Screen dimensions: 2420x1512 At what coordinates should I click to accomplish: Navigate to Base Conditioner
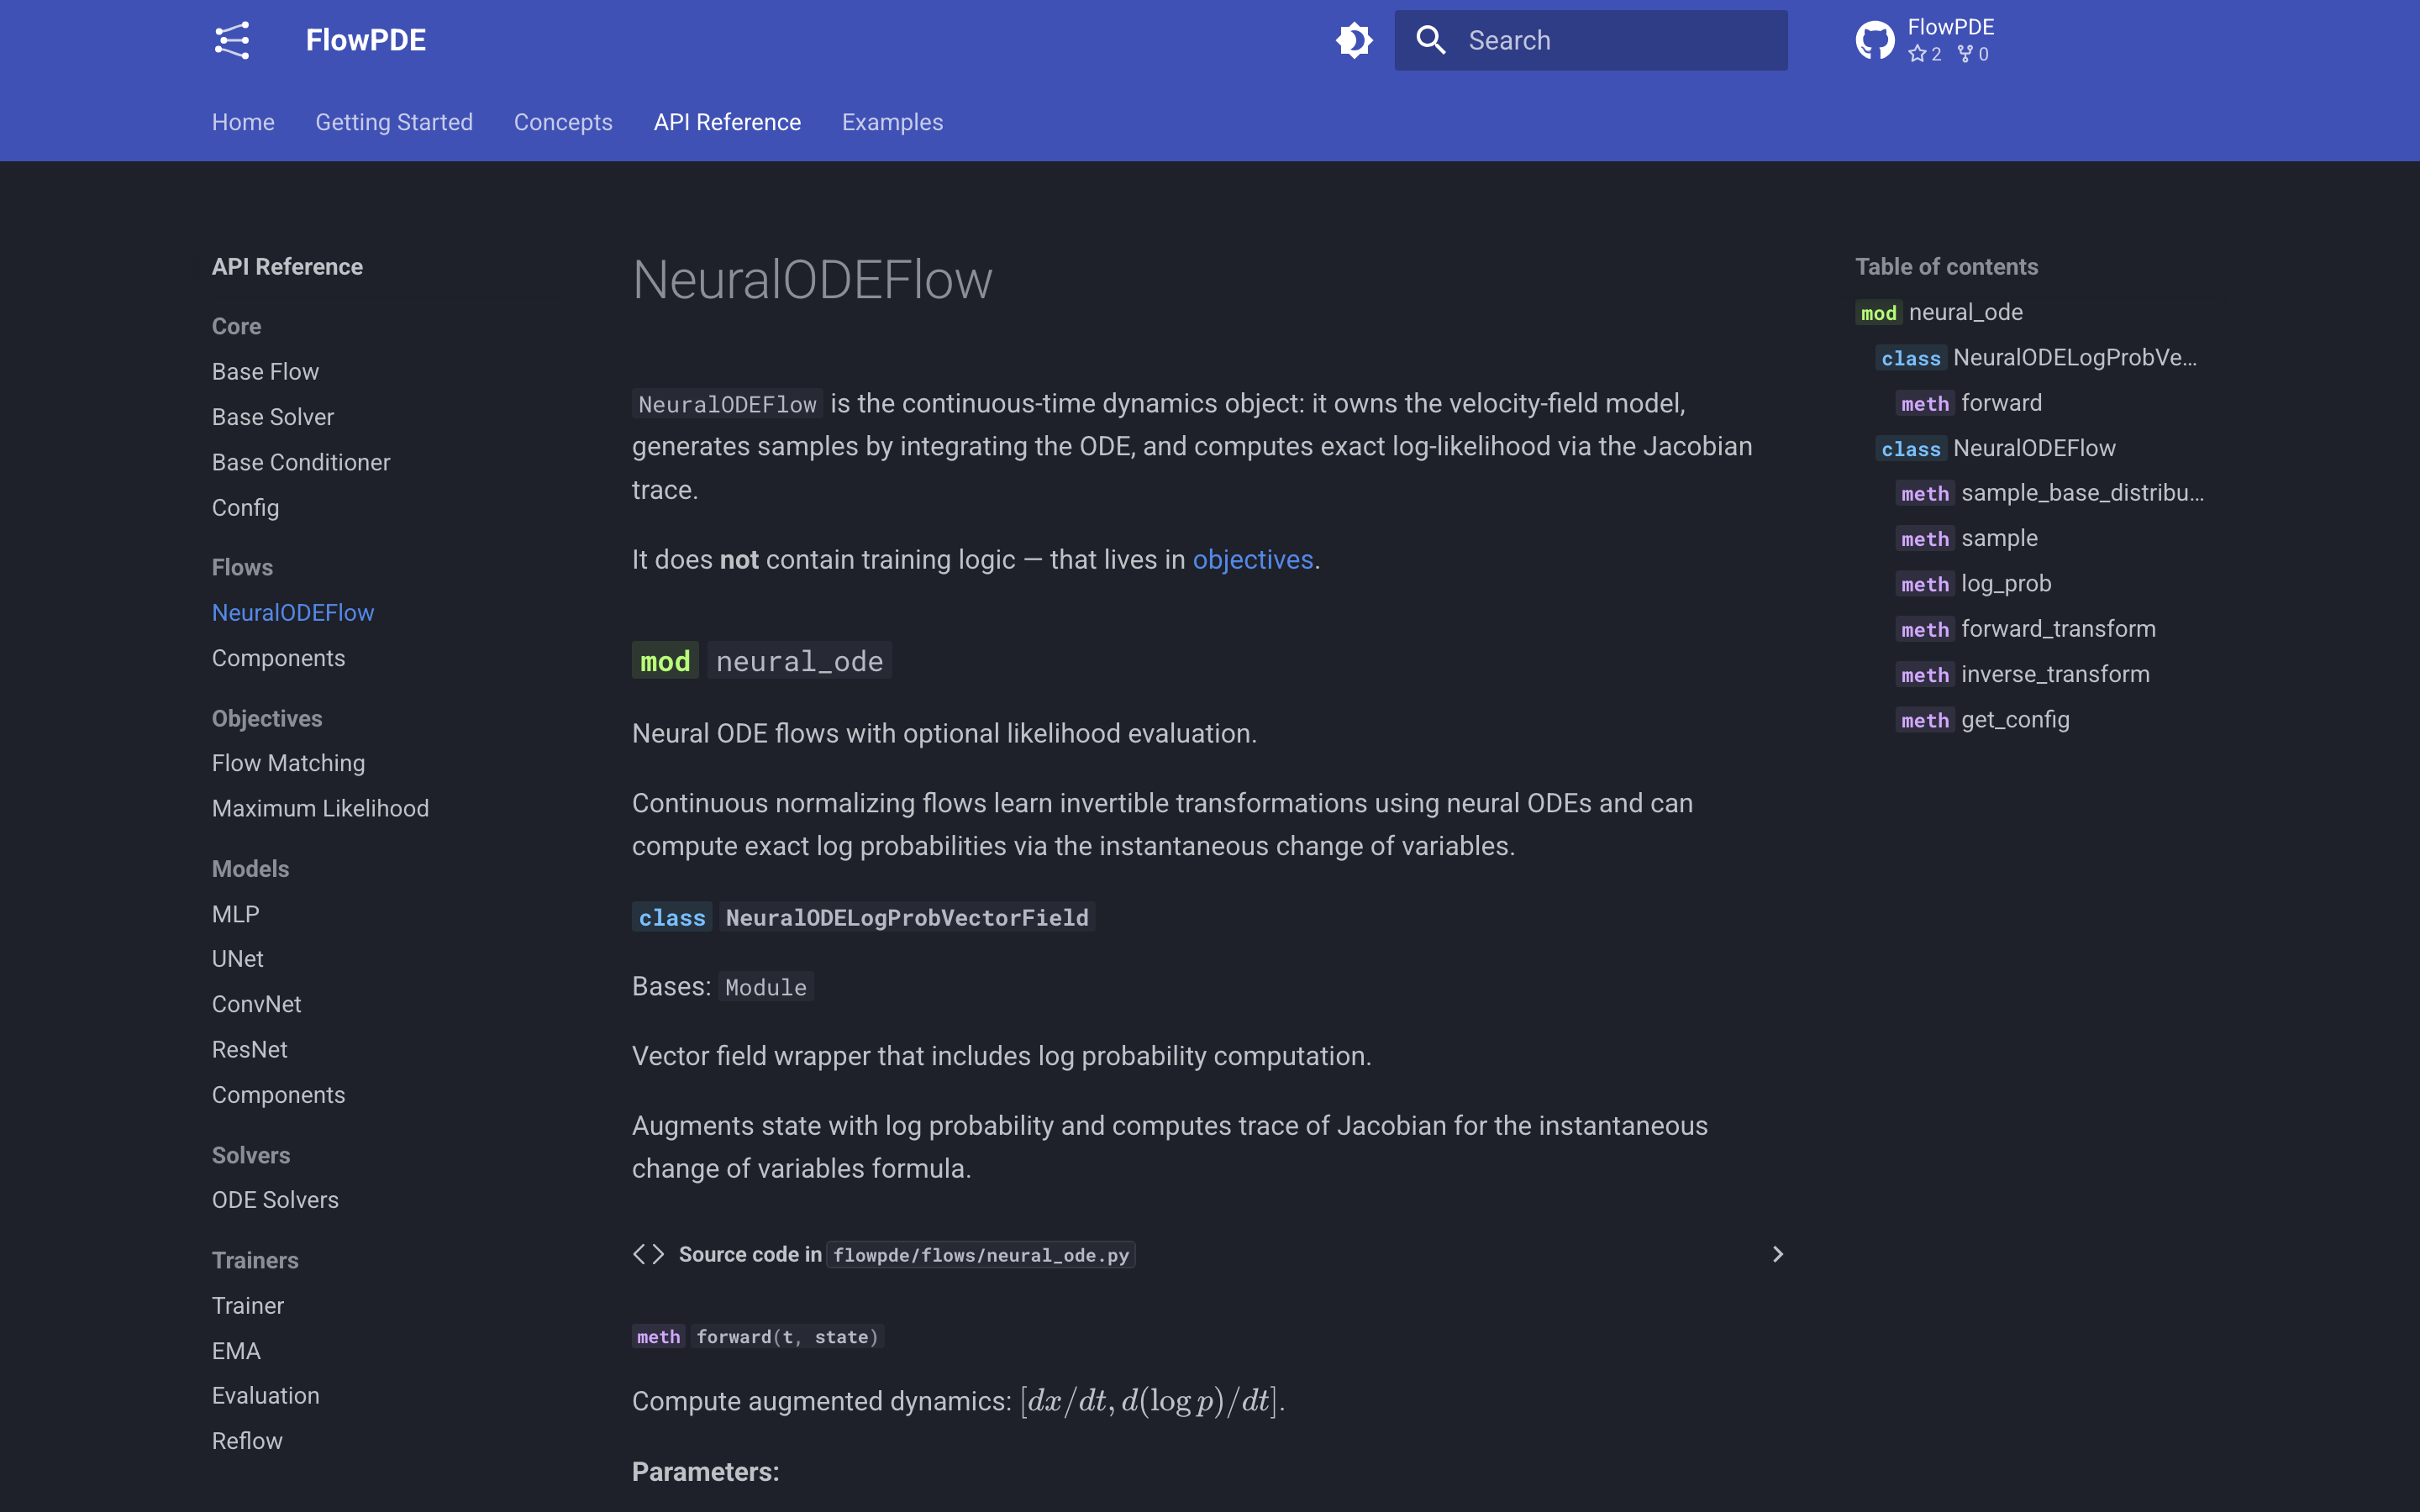click(x=301, y=462)
